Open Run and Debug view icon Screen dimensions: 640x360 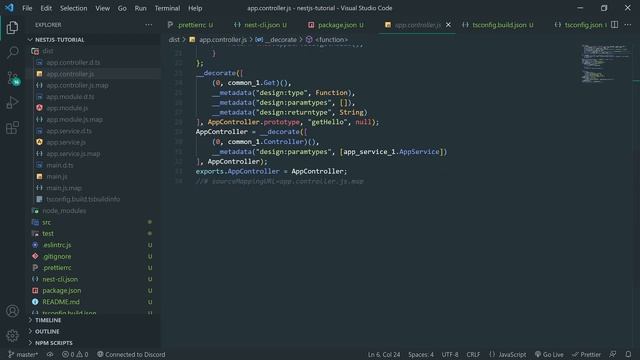tap(12, 102)
